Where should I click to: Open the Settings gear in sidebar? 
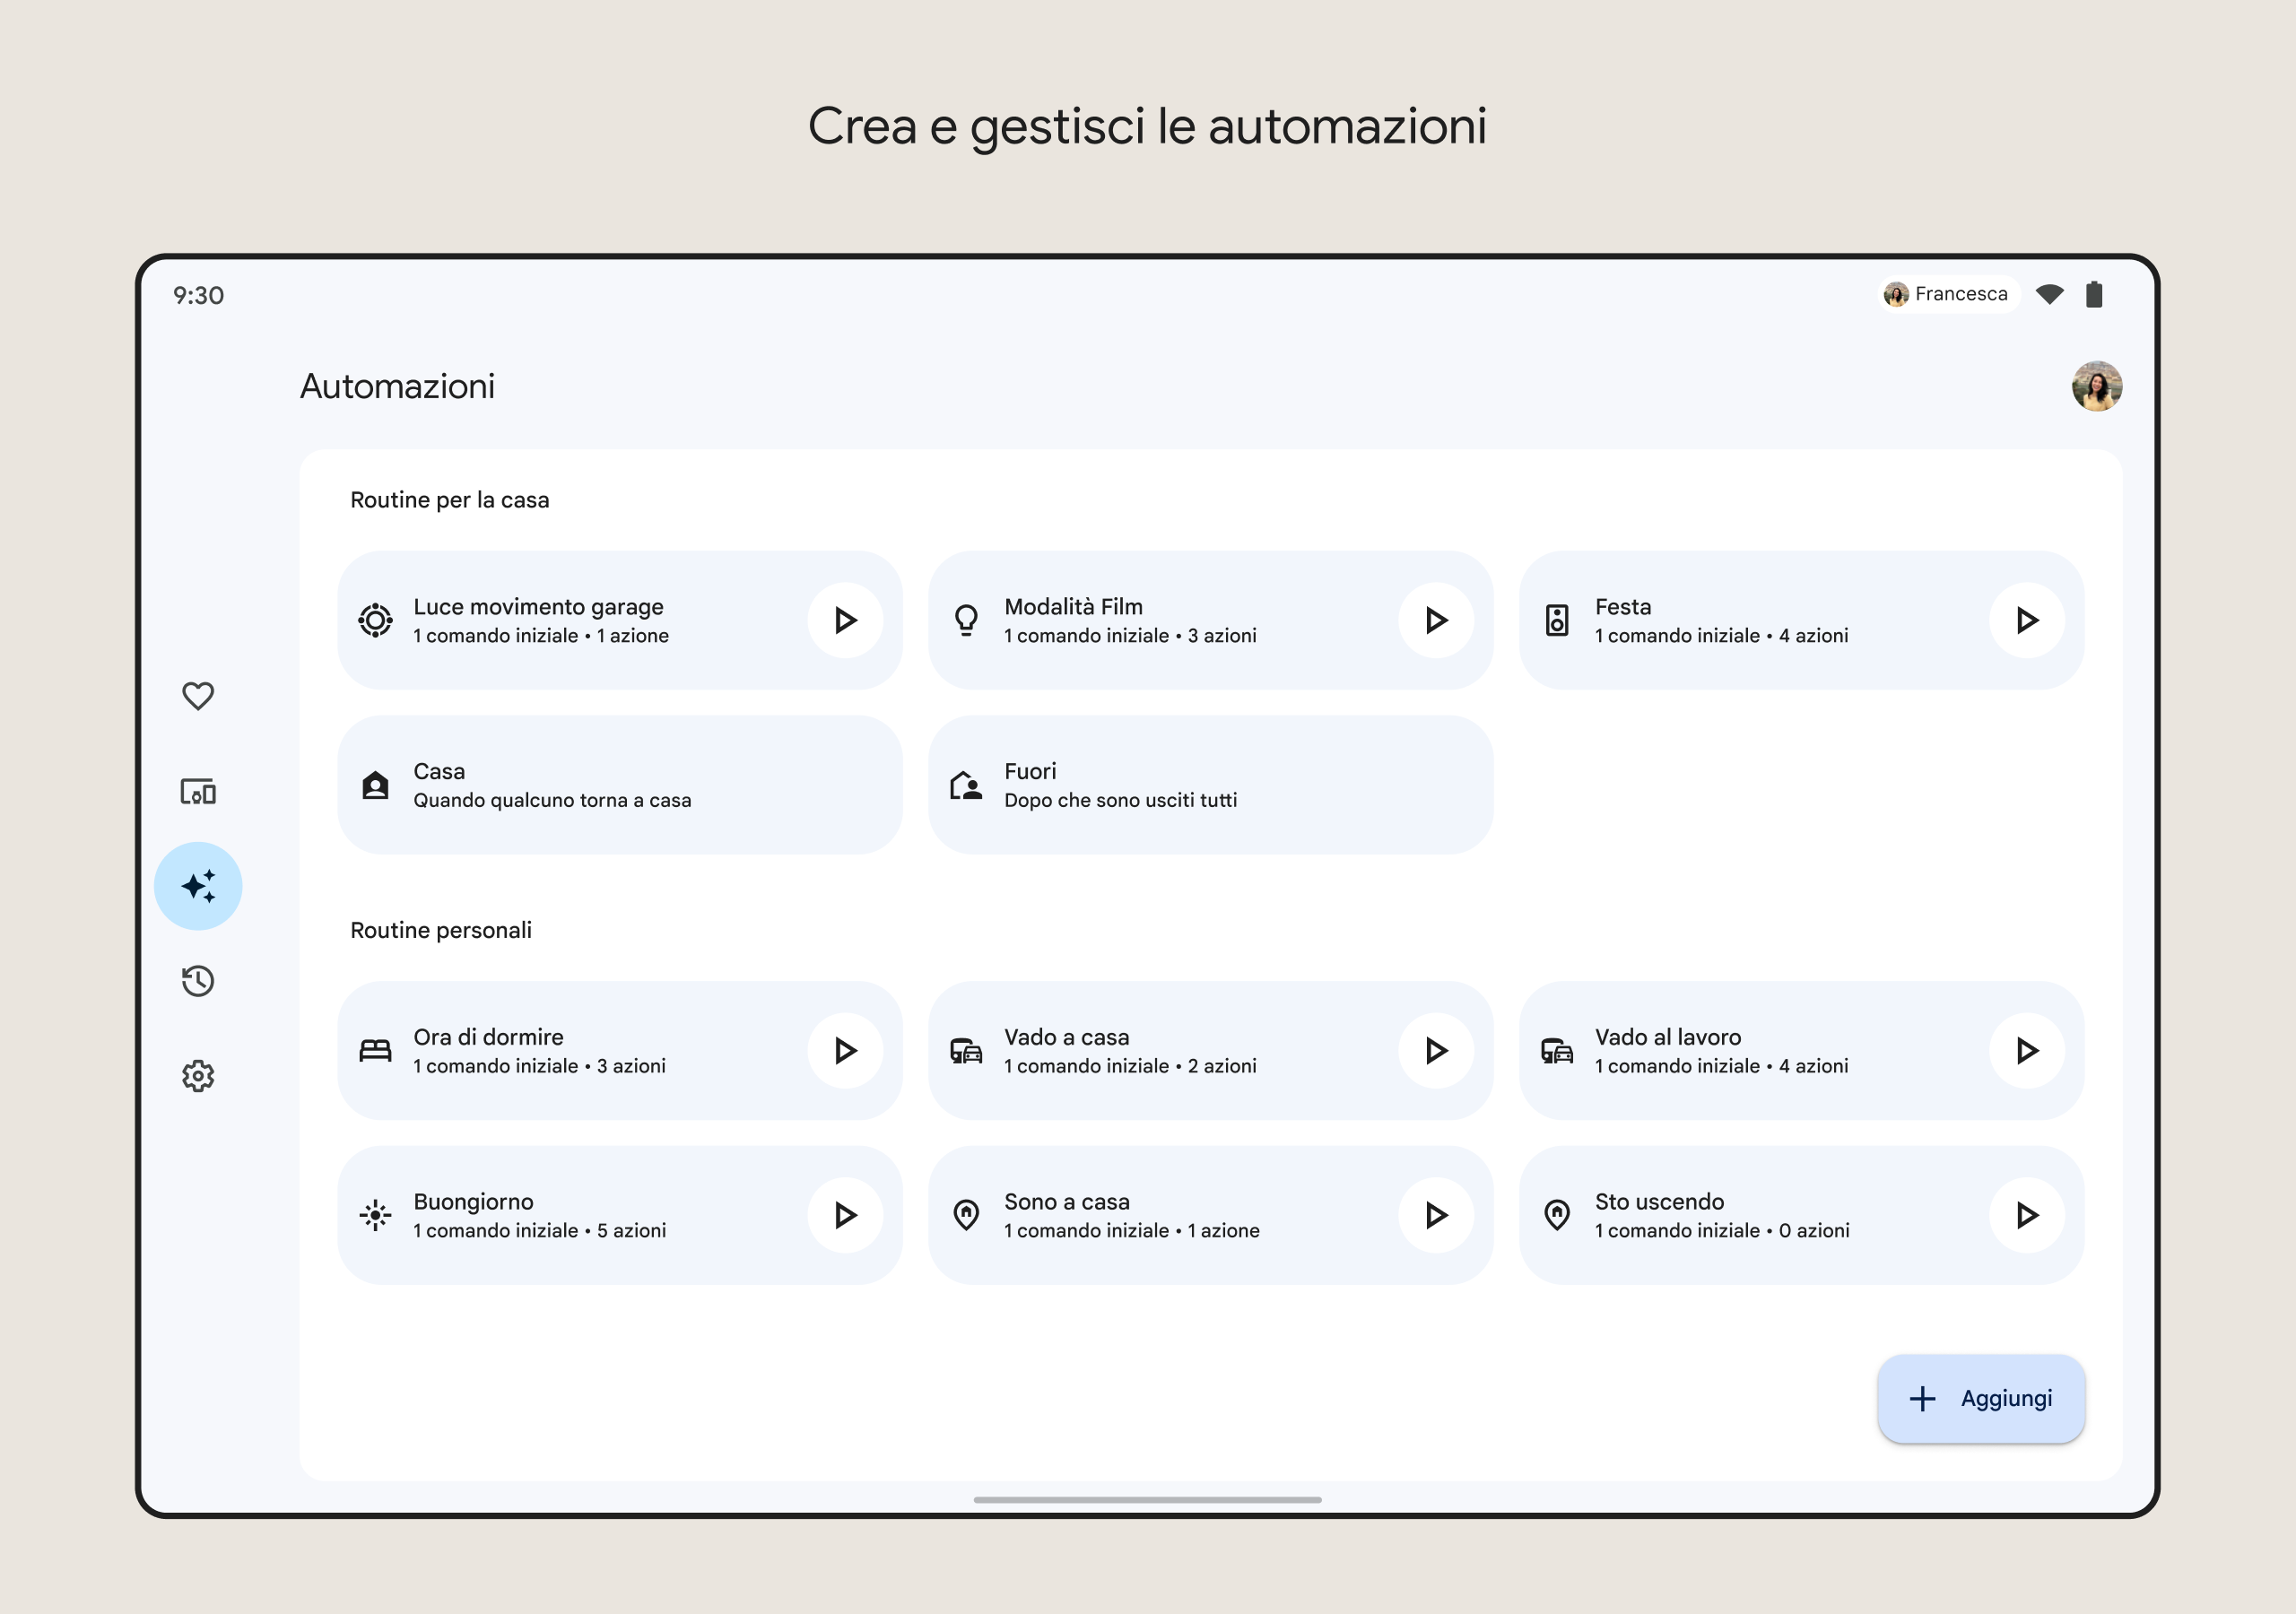tap(198, 1076)
